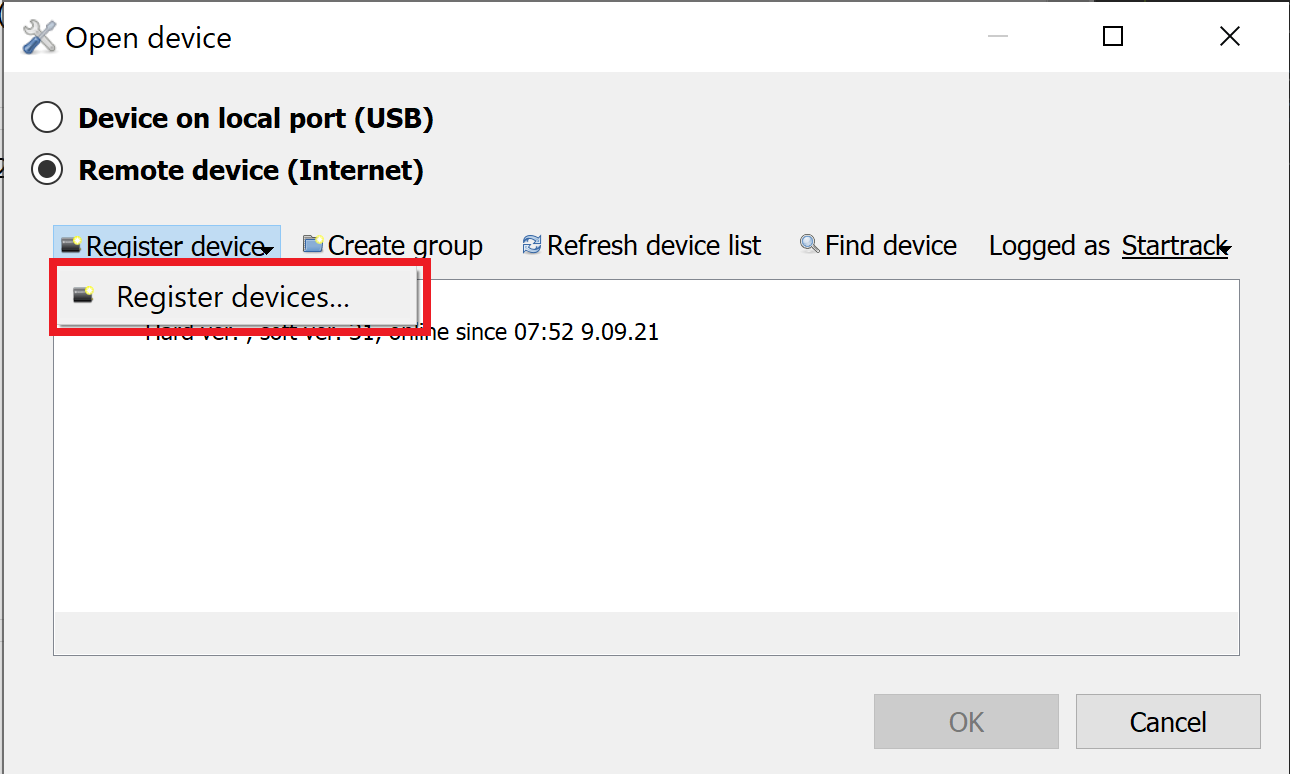Screen dimensions: 1290x774
Task: Click the Create group text label
Action: click(x=405, y=245)
